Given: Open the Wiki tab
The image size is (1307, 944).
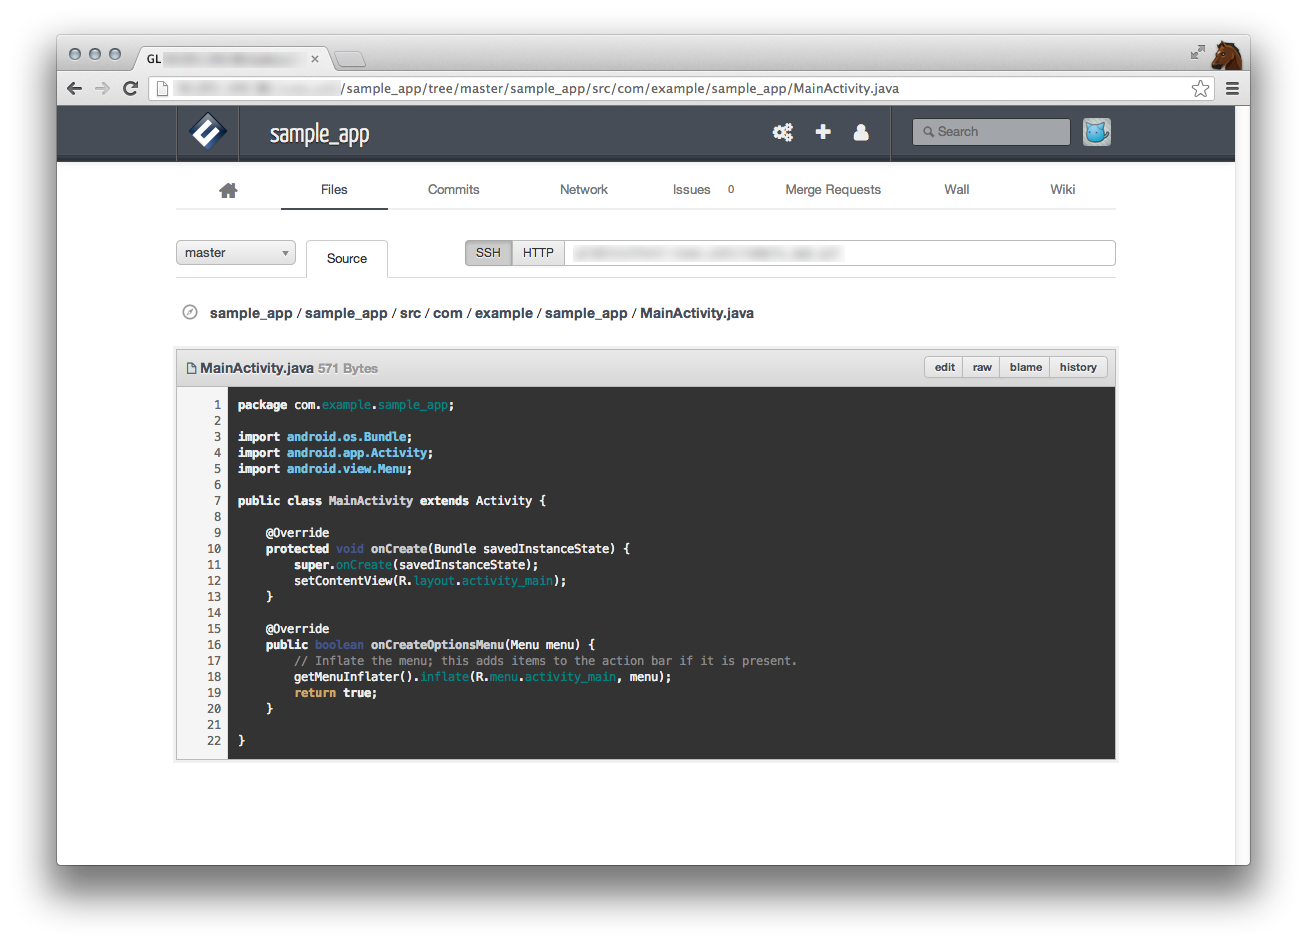Looking at the screenshot, I should [x=1062, y=190].
